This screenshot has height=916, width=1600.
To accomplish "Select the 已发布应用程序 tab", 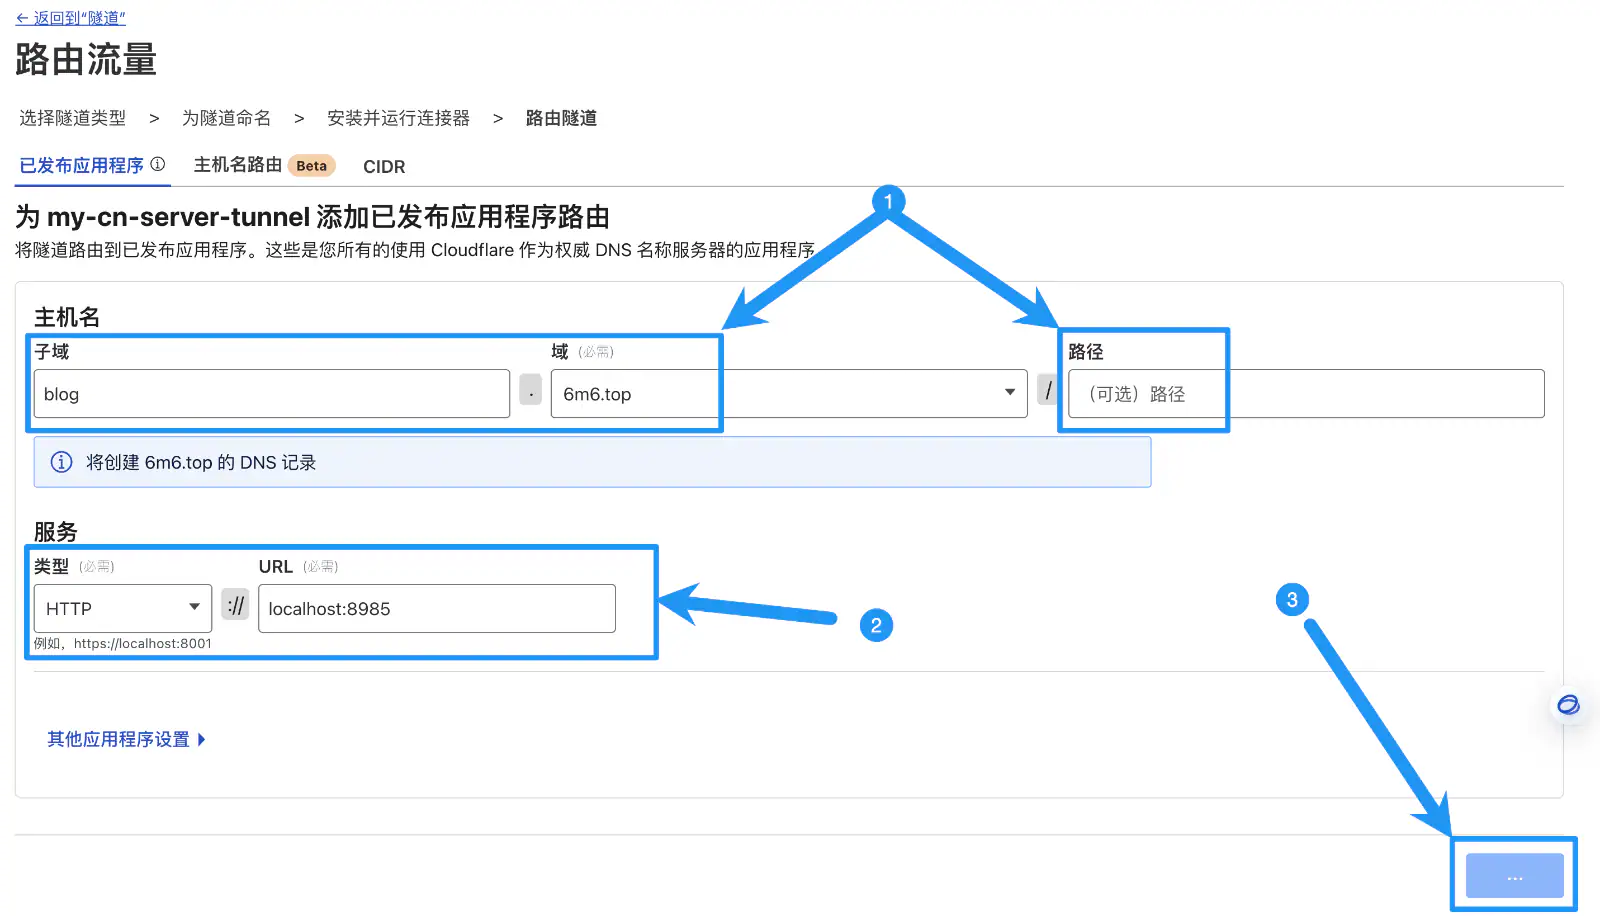I will (x=83, y=164).
